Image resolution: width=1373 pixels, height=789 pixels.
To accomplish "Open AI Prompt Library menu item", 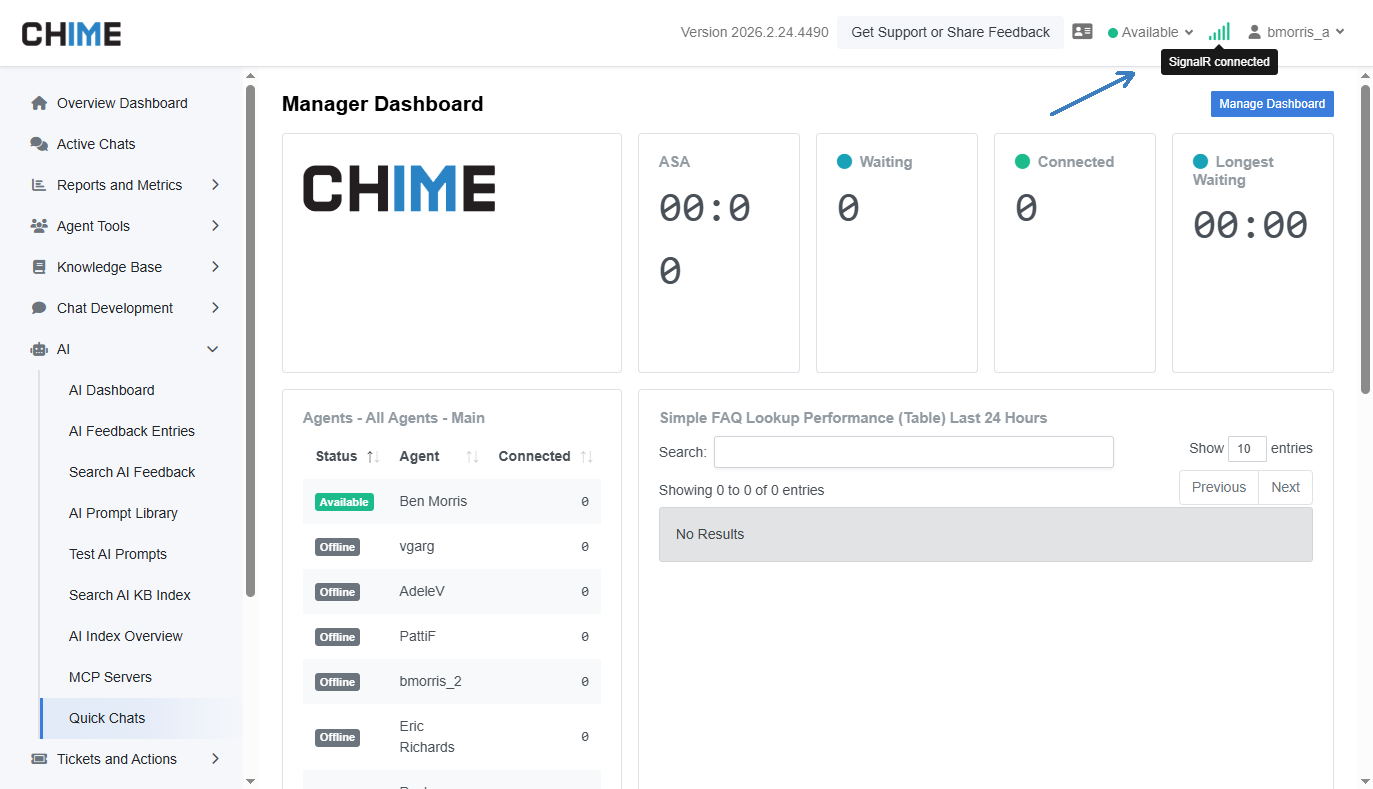I will tap(123, 513).
